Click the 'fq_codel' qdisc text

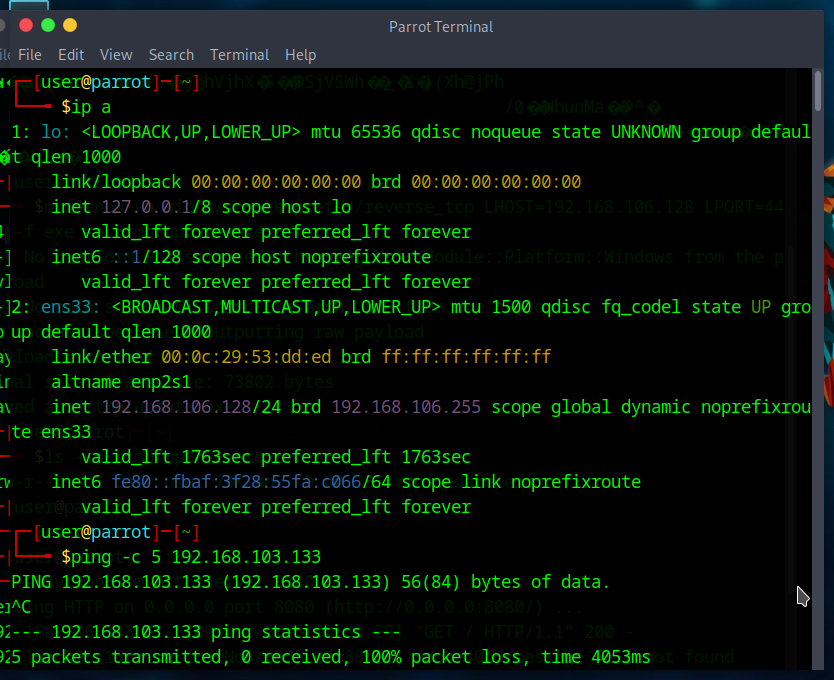[x=641, y=307]
